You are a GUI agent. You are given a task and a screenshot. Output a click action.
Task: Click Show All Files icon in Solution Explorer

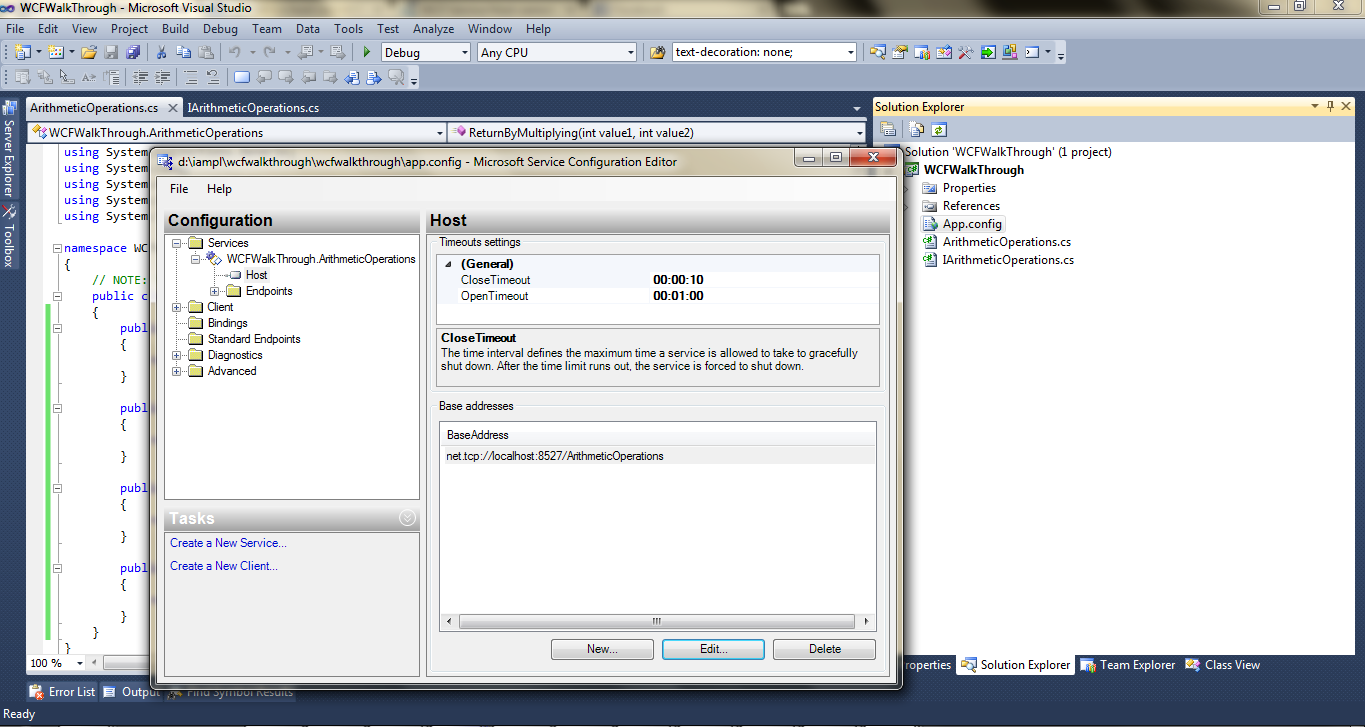(x=917, y=129)
